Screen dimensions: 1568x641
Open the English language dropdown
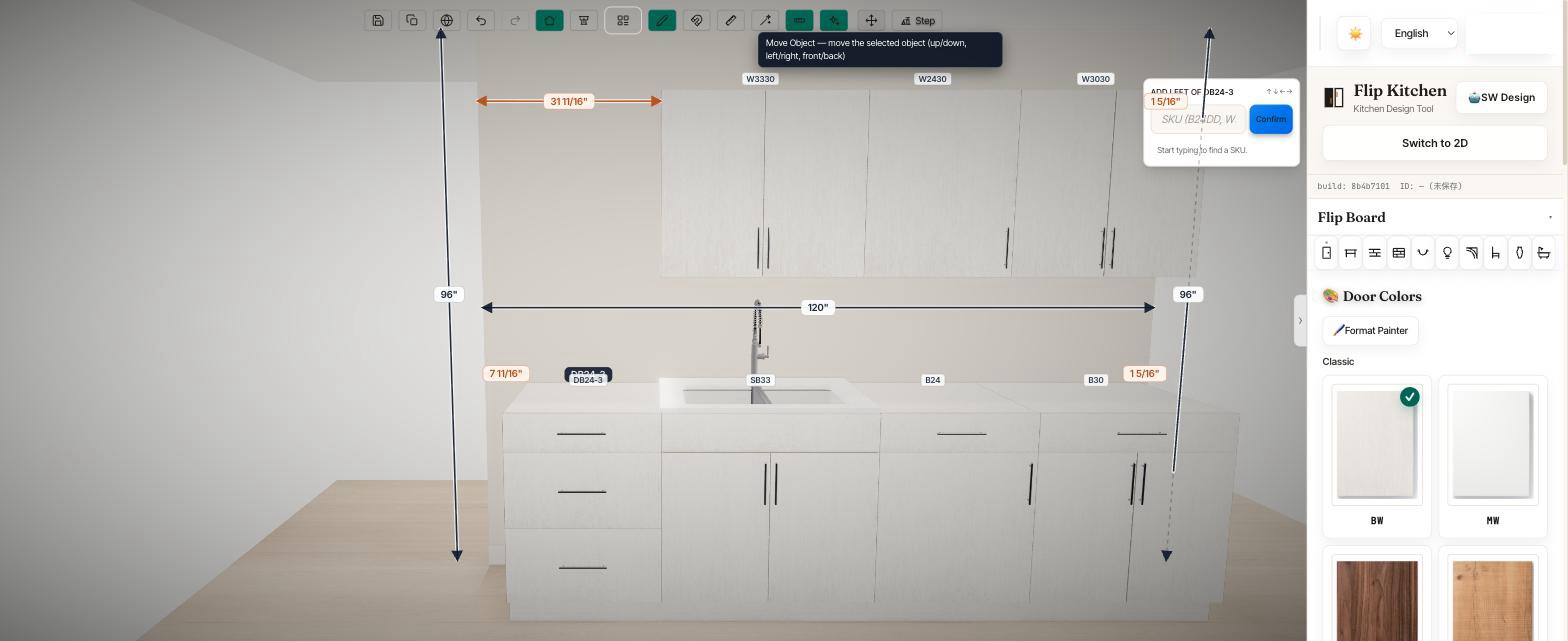click(x=1418, y=33)
